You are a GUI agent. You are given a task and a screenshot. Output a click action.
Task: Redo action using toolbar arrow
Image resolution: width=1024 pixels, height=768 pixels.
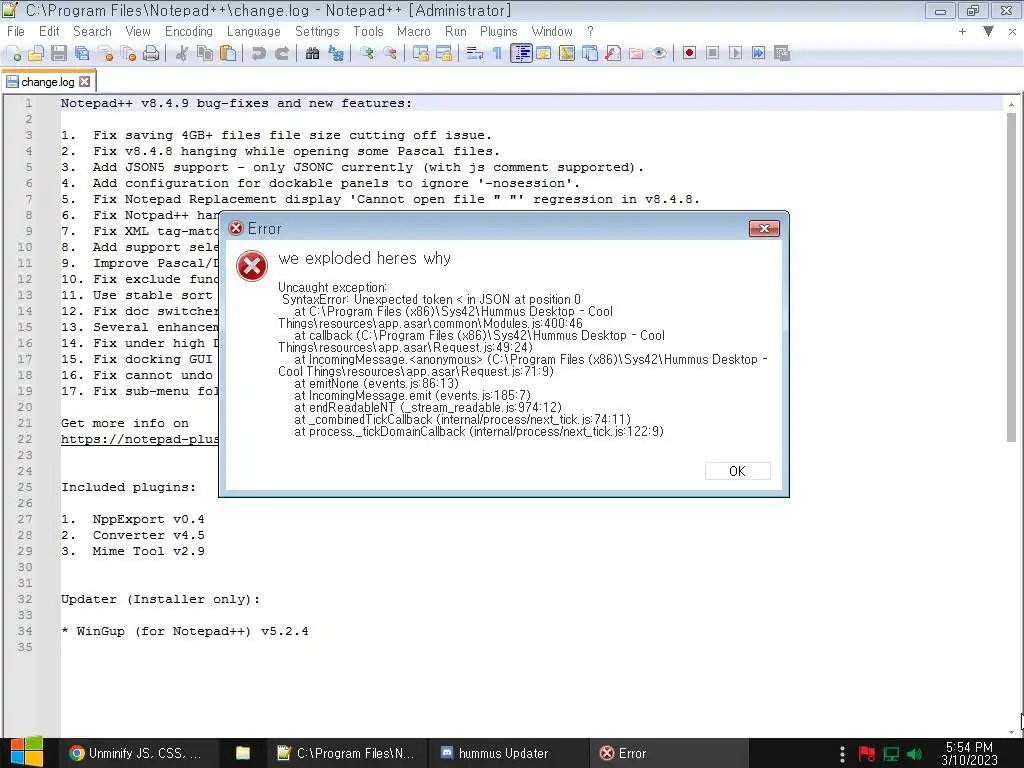[281, 54]
